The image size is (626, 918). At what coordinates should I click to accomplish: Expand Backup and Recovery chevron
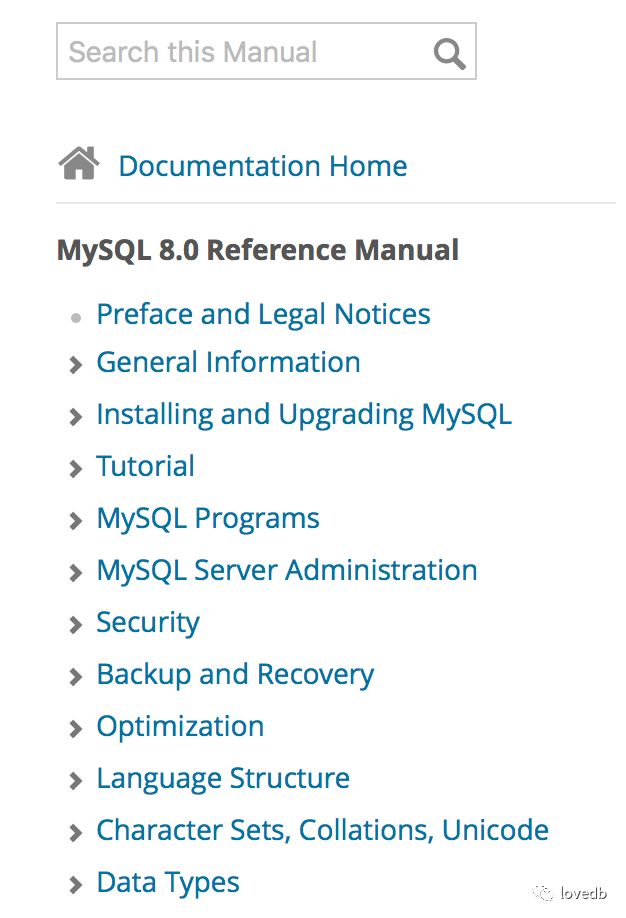tap(76, 677)
